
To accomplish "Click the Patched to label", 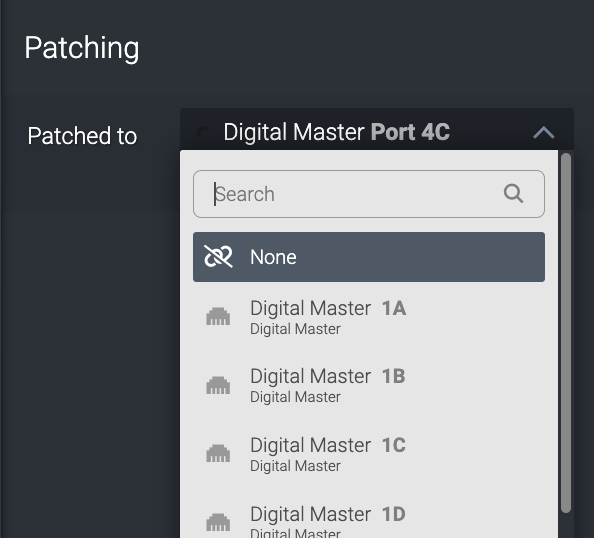I will click(x=82, y=136).
